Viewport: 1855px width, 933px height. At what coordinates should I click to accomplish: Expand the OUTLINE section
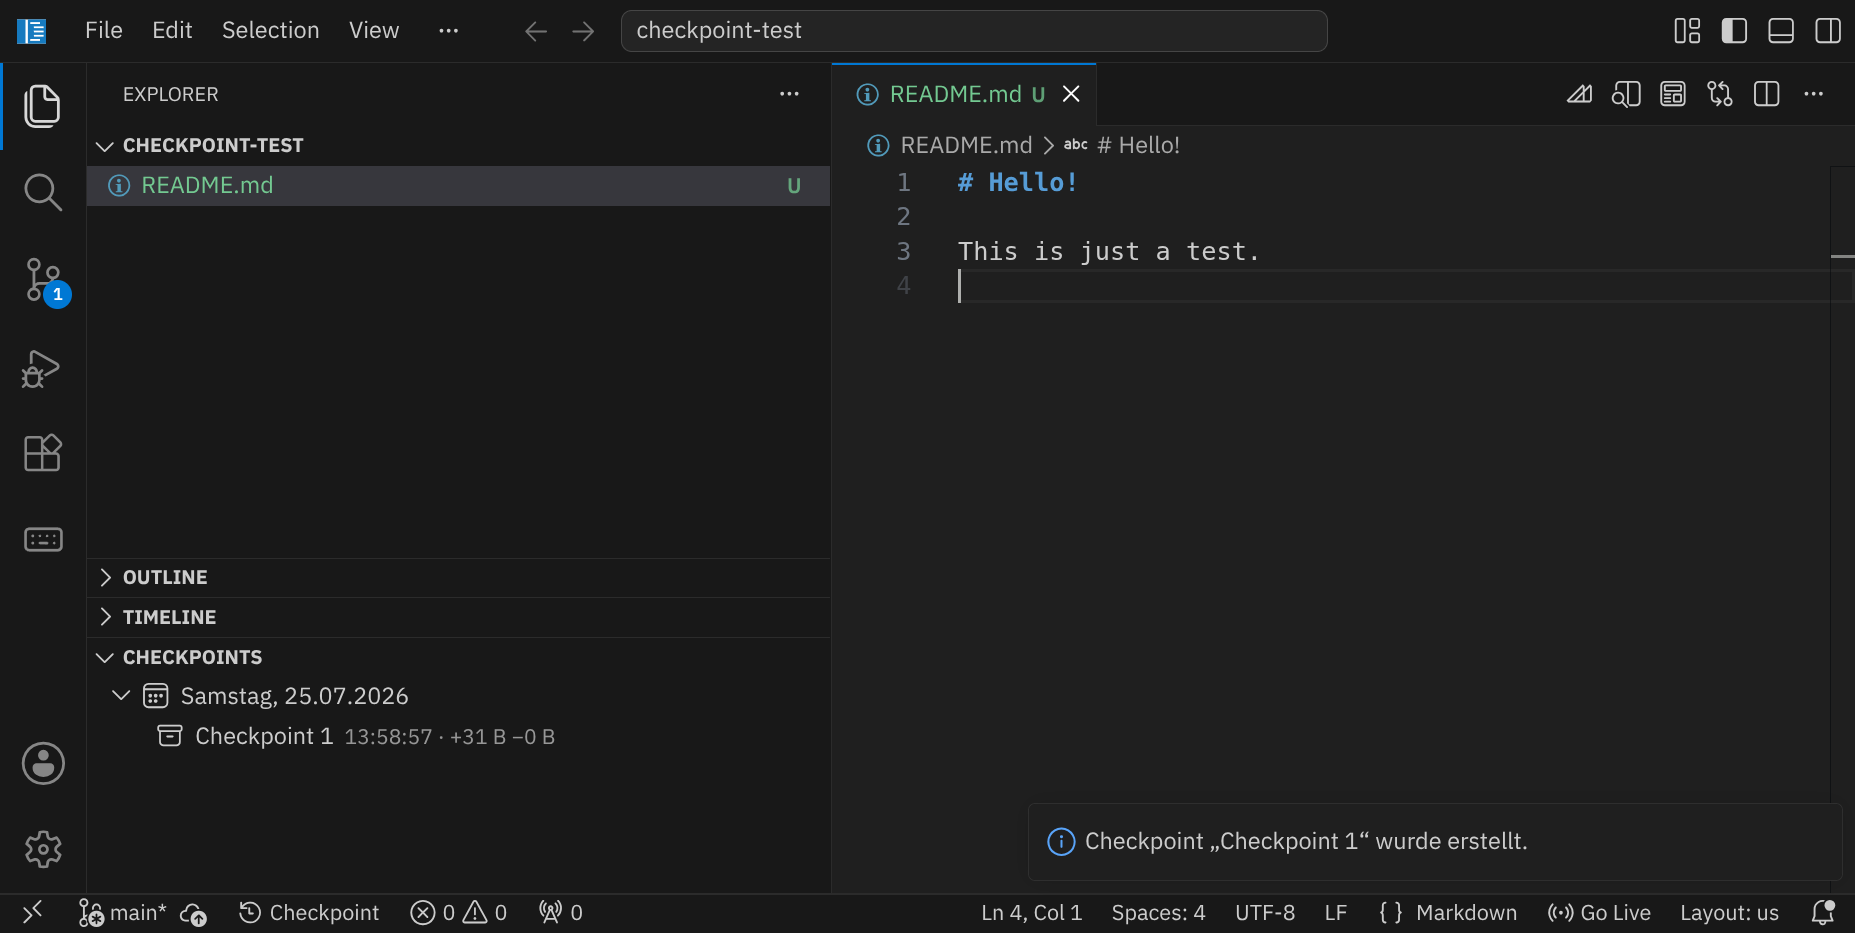coord(459,578)
